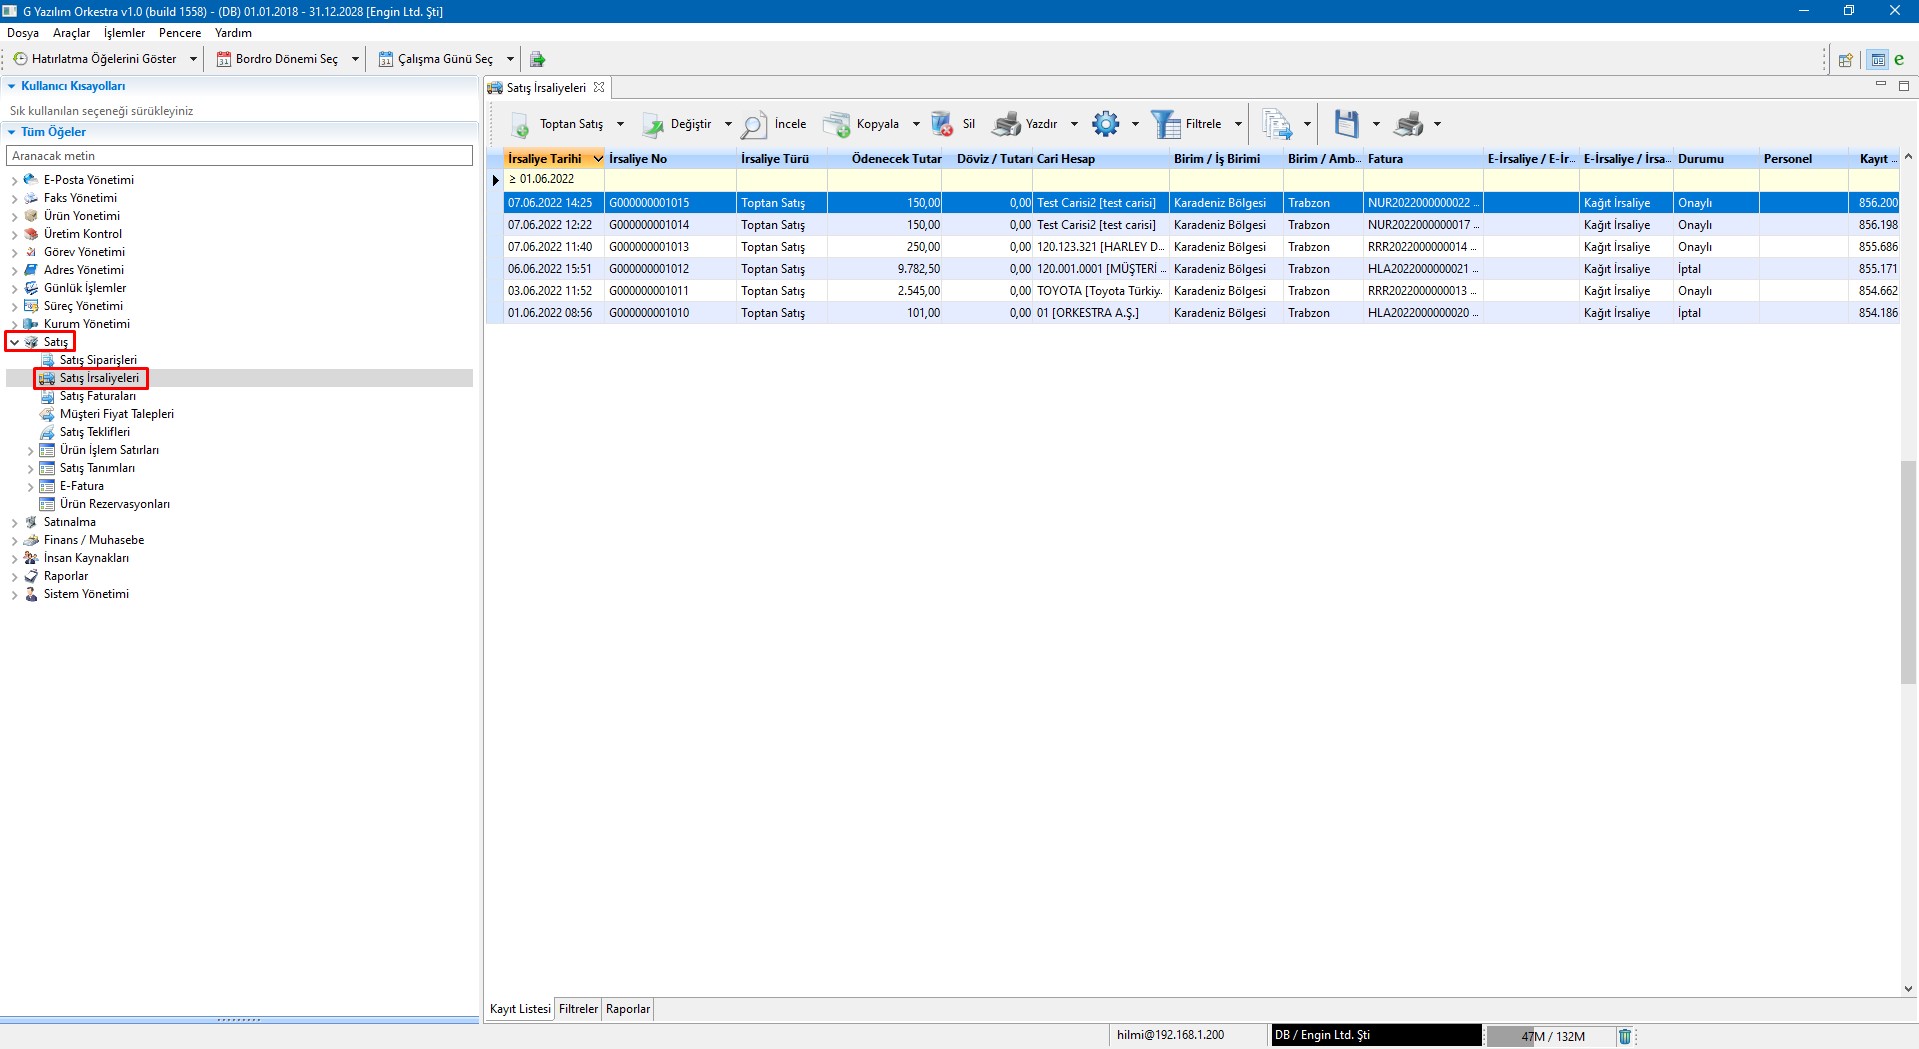The image size is (1919, 1049).
Task: Expand the Finans / Muhasebe tree node
Action: pyautogui.click(x=14, y=541)
